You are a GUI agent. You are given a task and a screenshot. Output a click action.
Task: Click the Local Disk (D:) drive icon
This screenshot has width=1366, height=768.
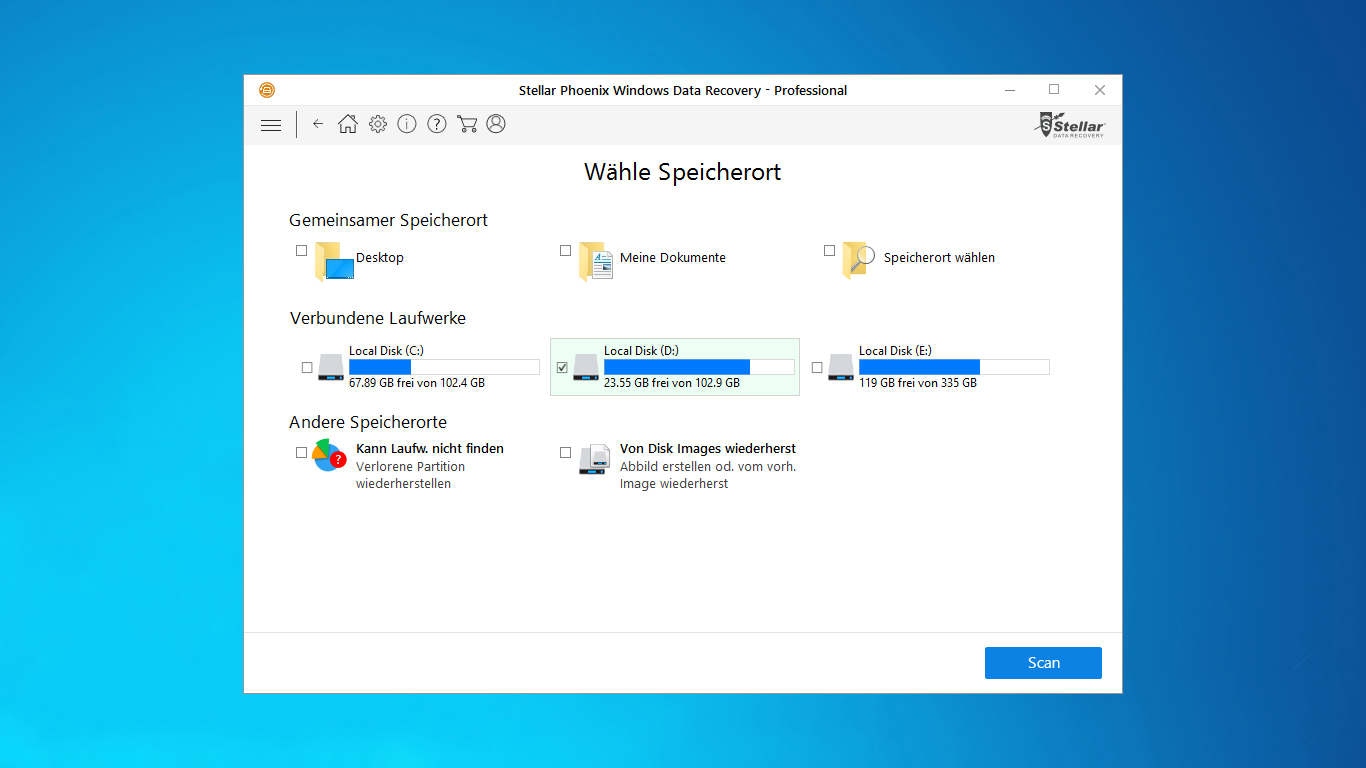click(x=586, y=368)
